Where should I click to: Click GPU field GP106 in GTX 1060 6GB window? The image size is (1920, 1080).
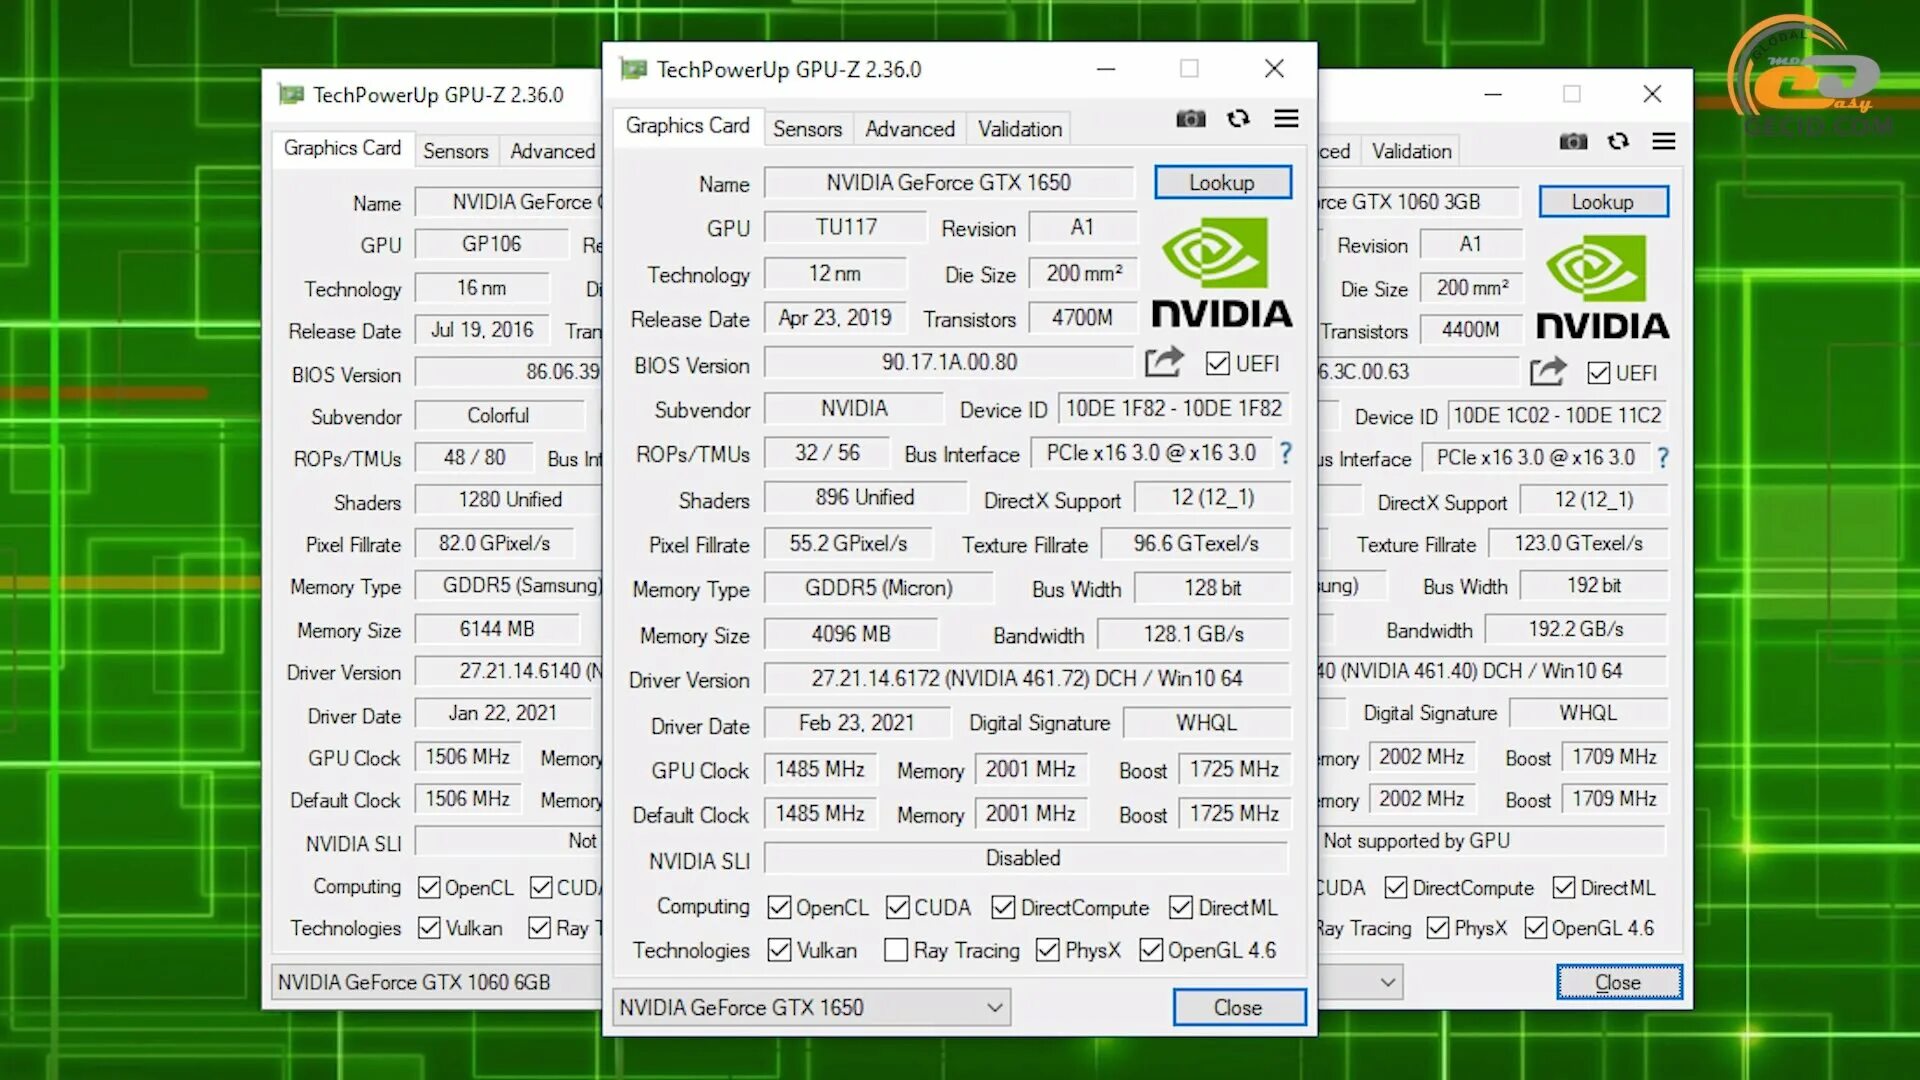tap(491, 244)
